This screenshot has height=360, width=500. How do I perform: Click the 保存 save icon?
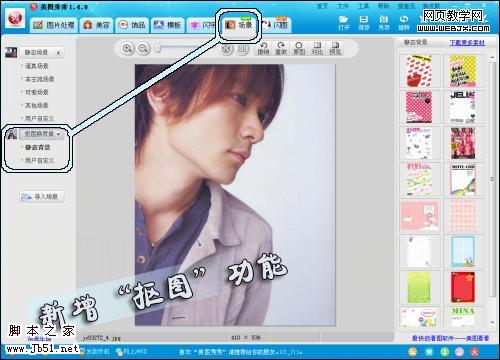pyautogui.click(x=364, y=23)
